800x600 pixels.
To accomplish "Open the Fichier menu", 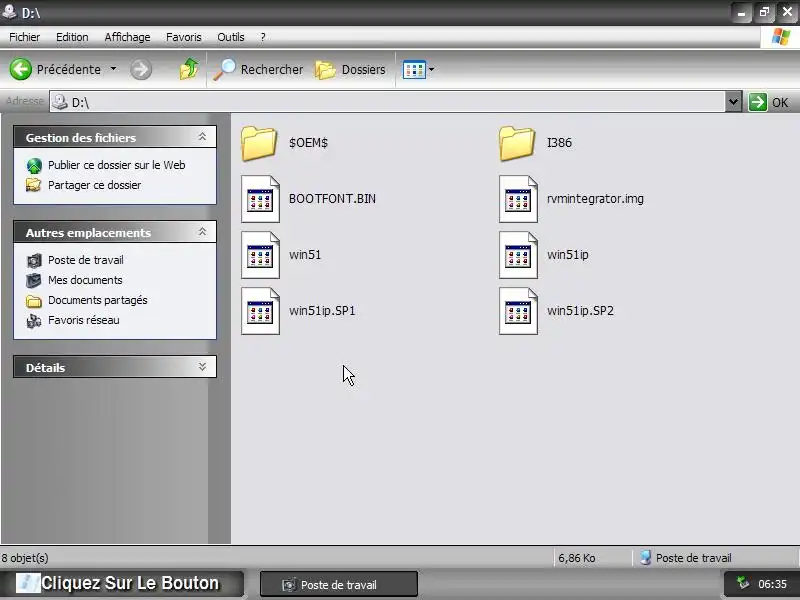I will [24, 37].
